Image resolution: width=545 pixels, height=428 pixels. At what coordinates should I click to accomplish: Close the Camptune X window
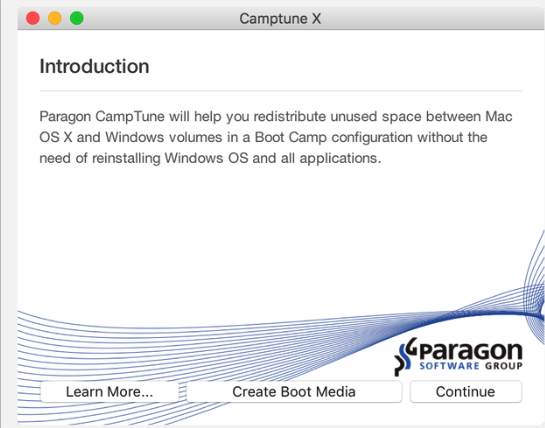click(x=33, y=18)
